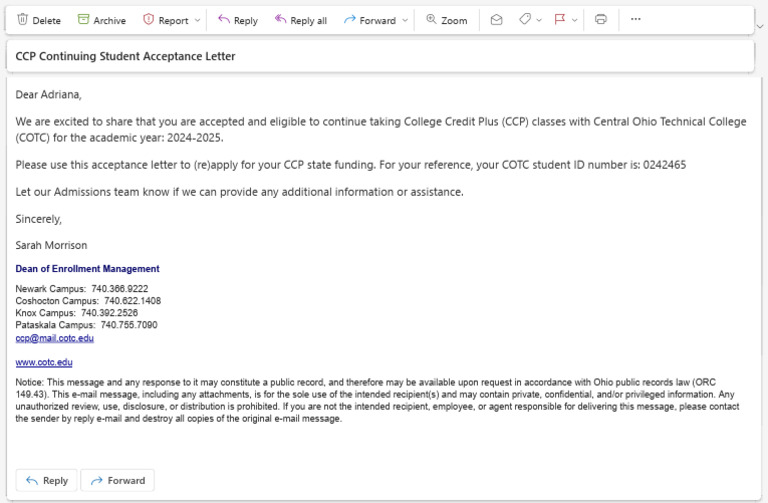The image size is (768, 503).
Task: Click the academic year 2024-2025 text
Action: pos(195,138)
